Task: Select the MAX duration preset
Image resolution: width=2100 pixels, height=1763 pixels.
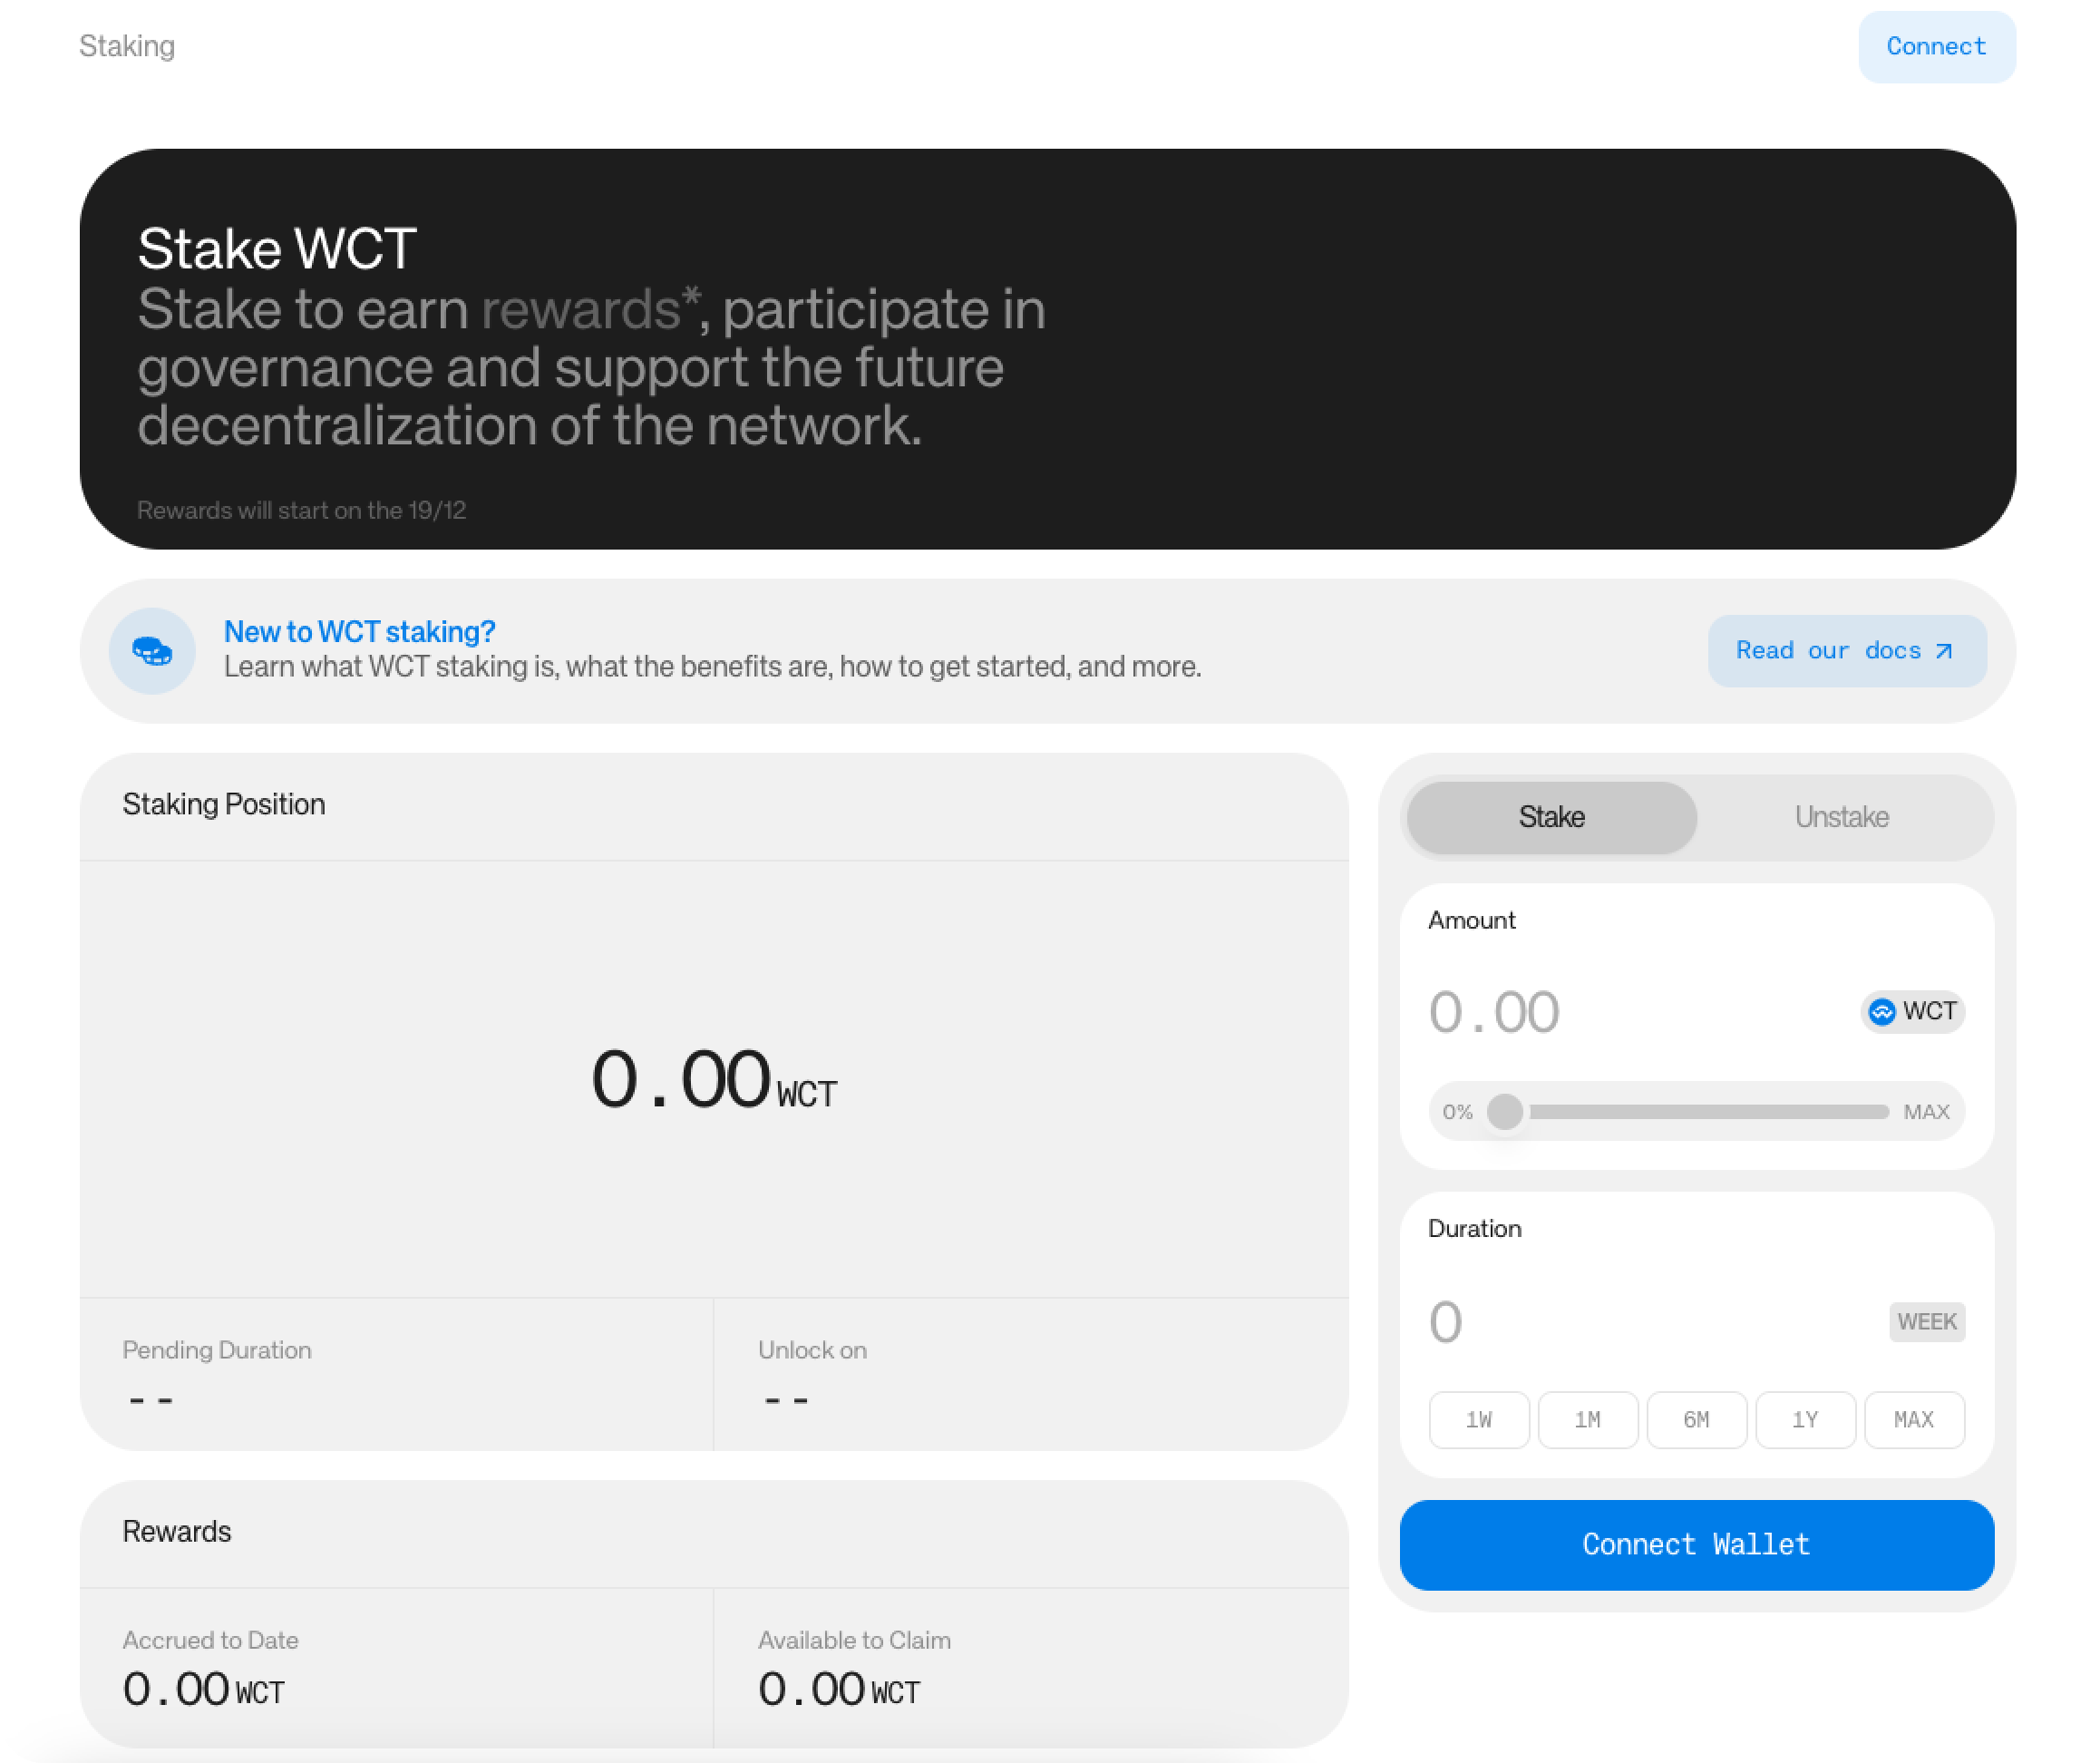Action: click(x=1914, y=1420)
